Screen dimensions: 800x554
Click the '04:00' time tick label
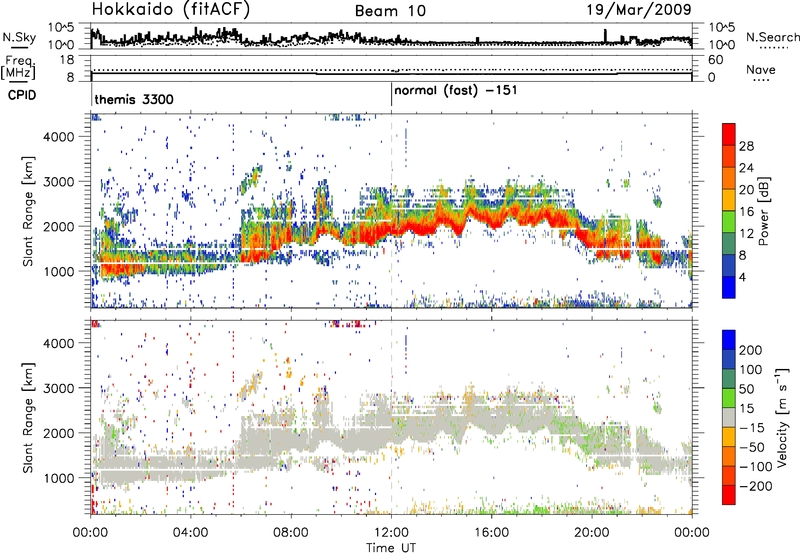click(x=190, y=533)
